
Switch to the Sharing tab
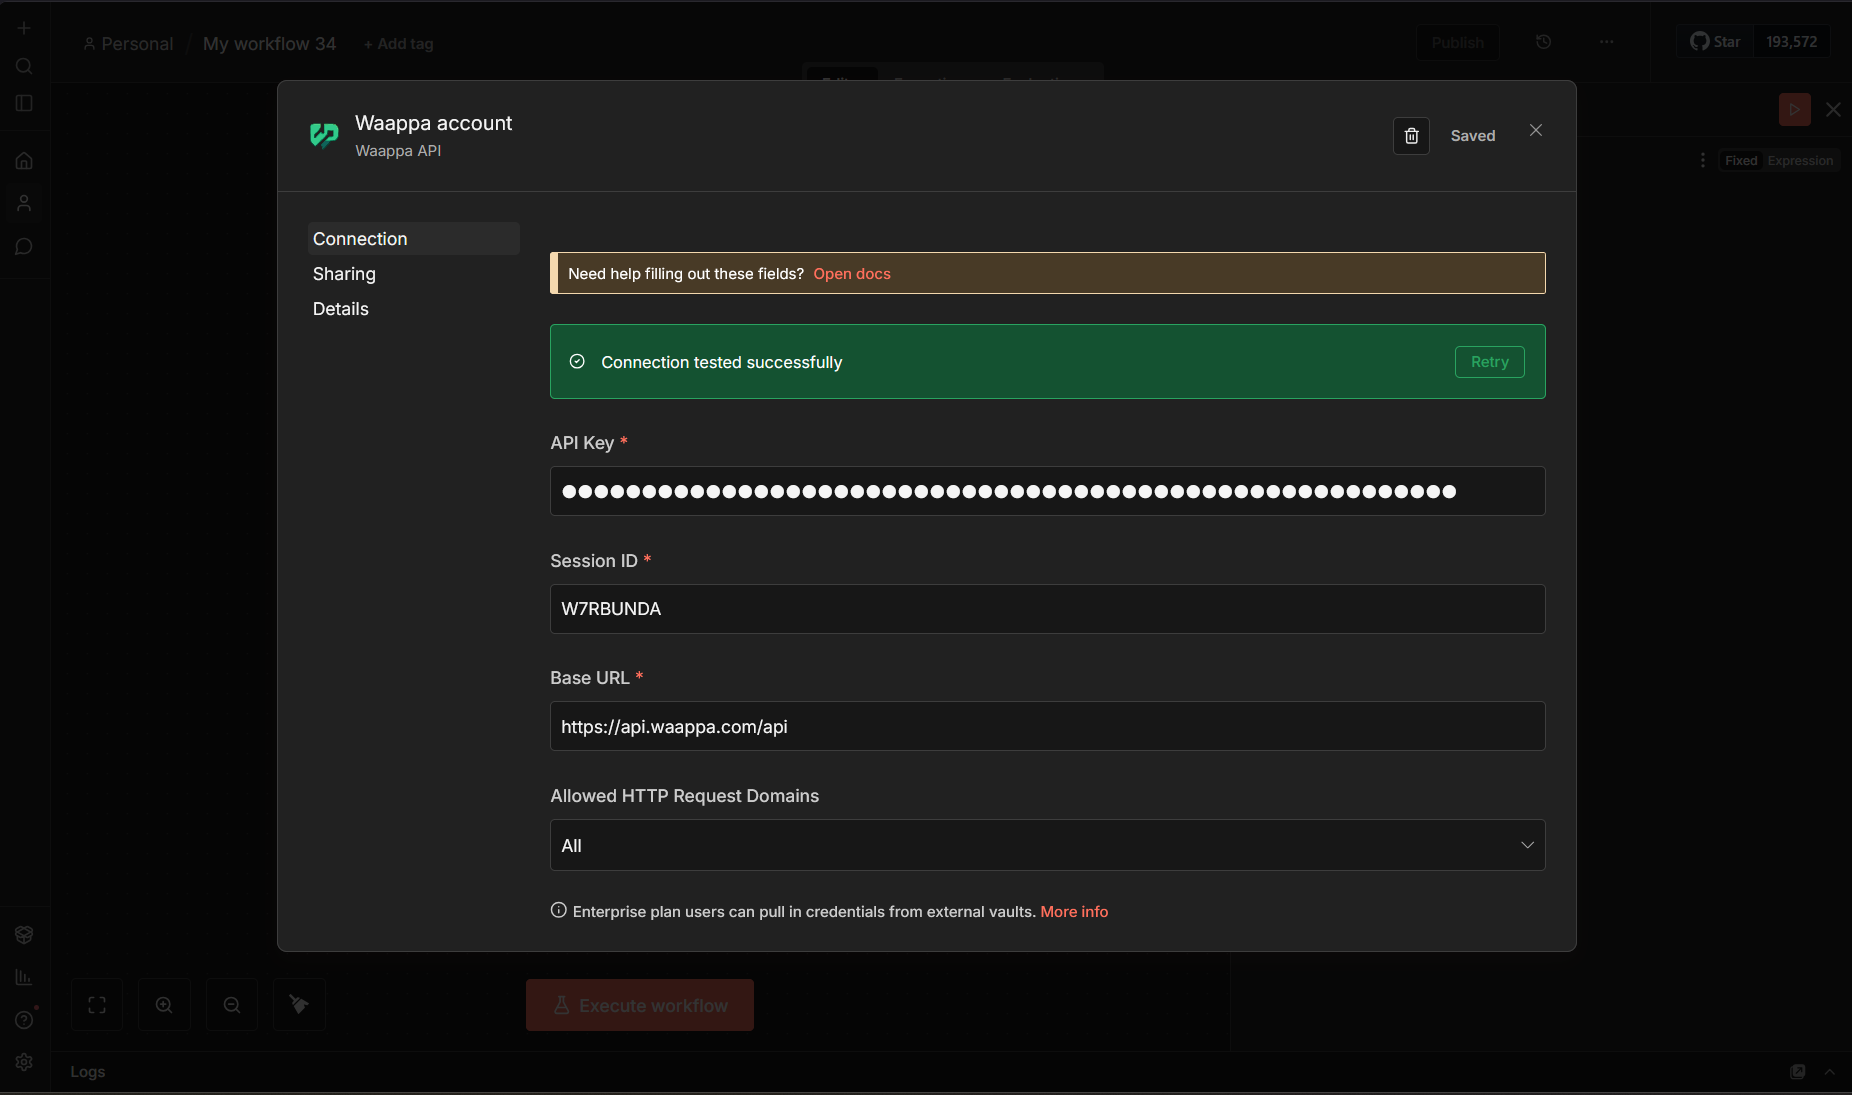(x=344, y=273)
